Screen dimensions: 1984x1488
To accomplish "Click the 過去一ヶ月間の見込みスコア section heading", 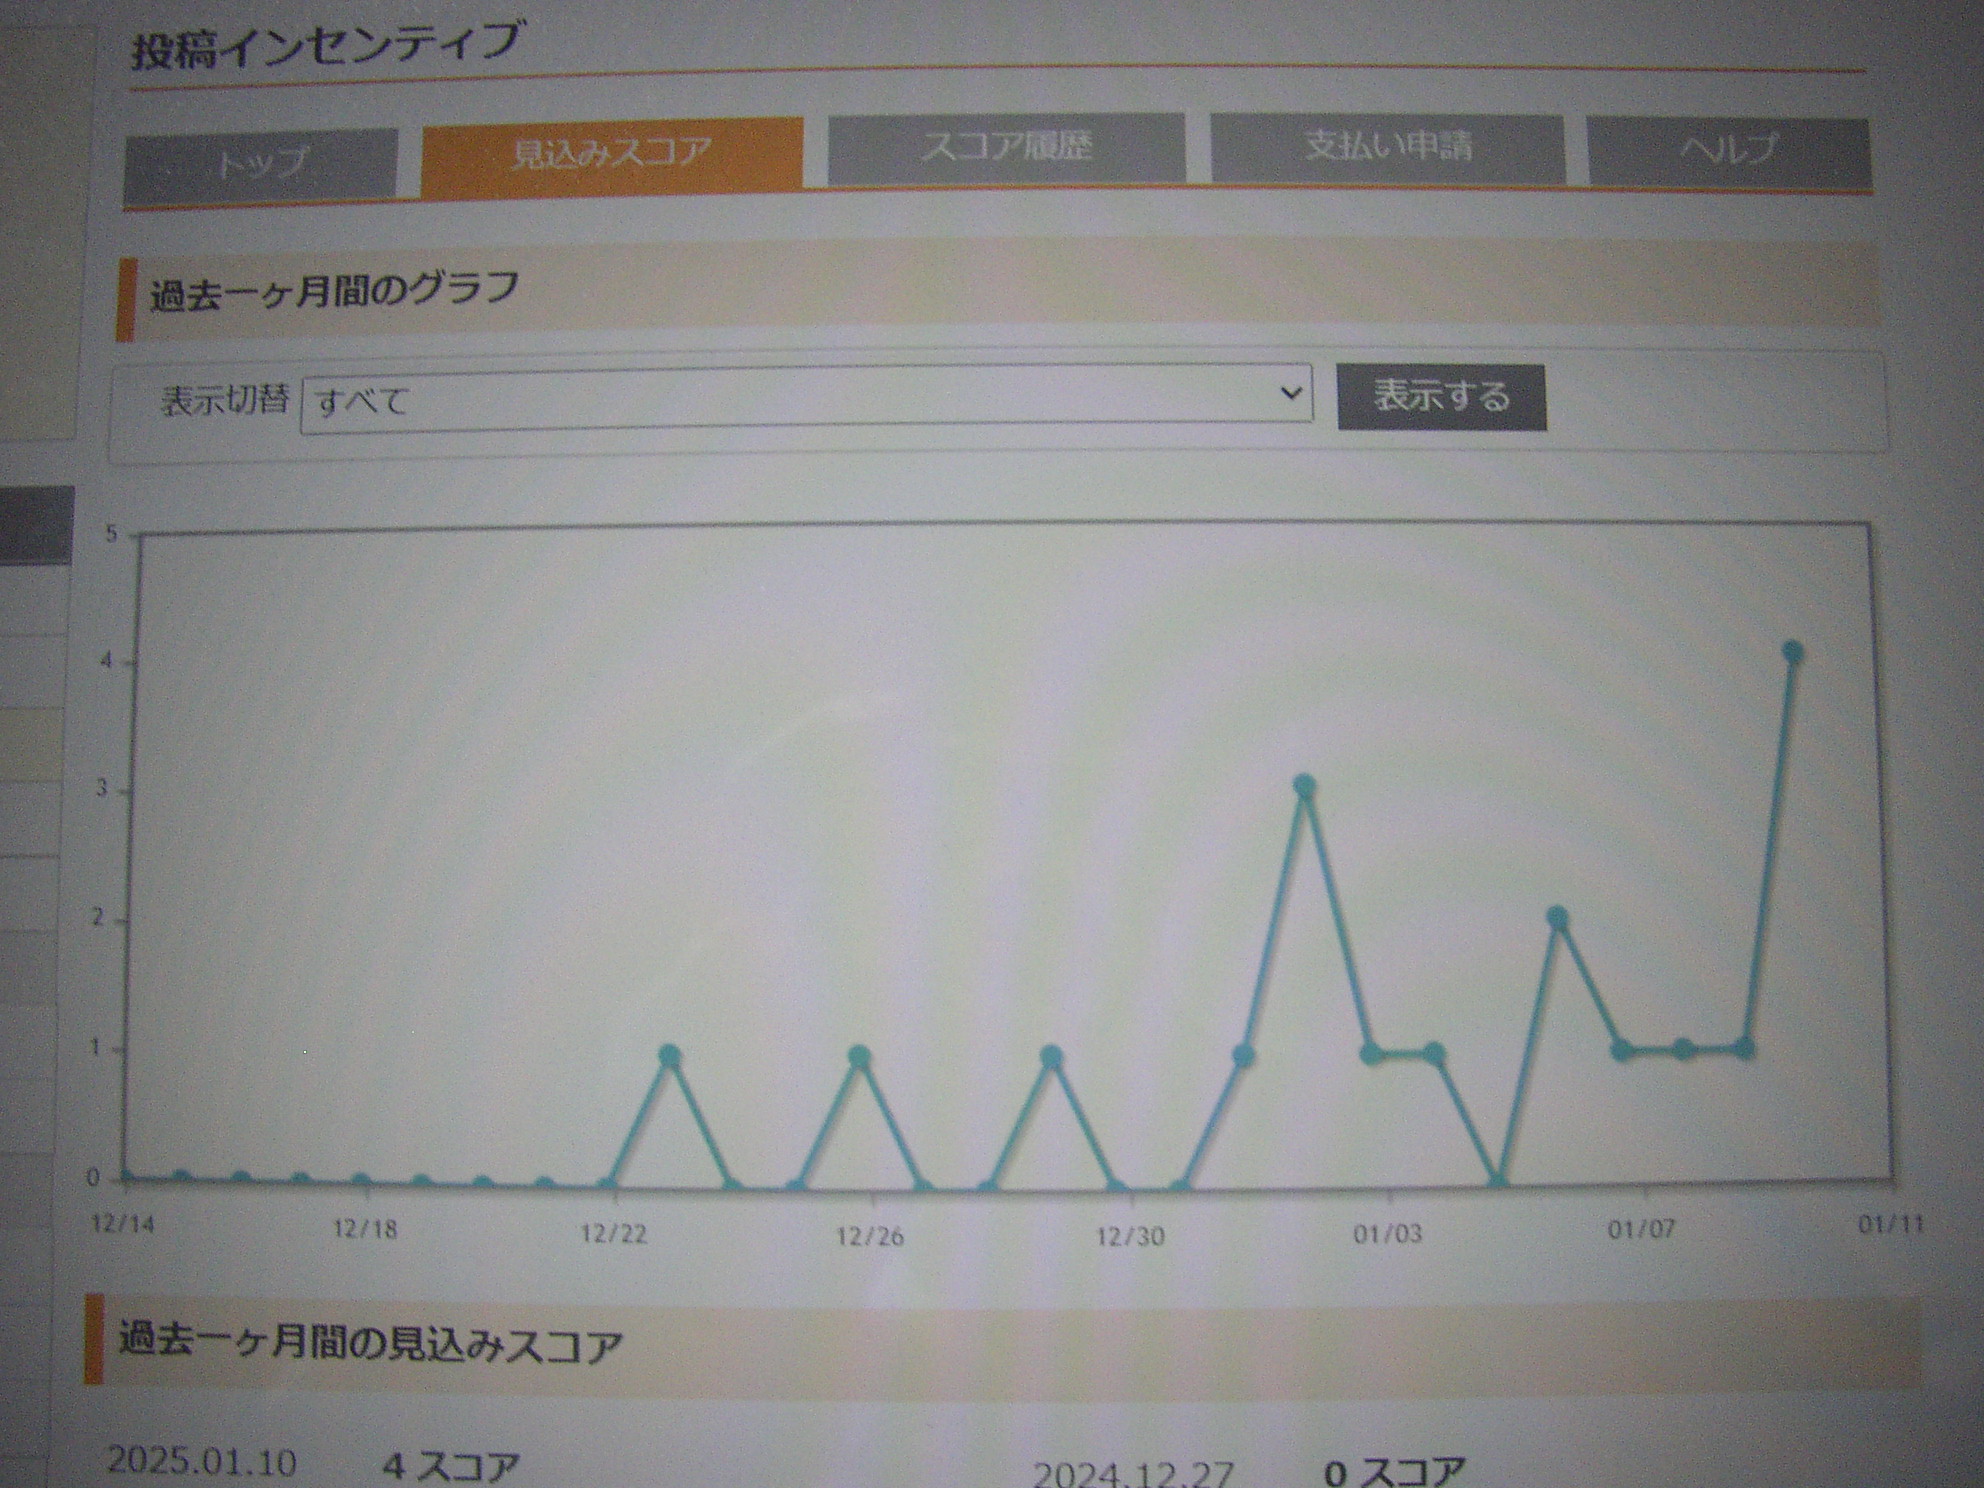I will [x=370, y=1343].
